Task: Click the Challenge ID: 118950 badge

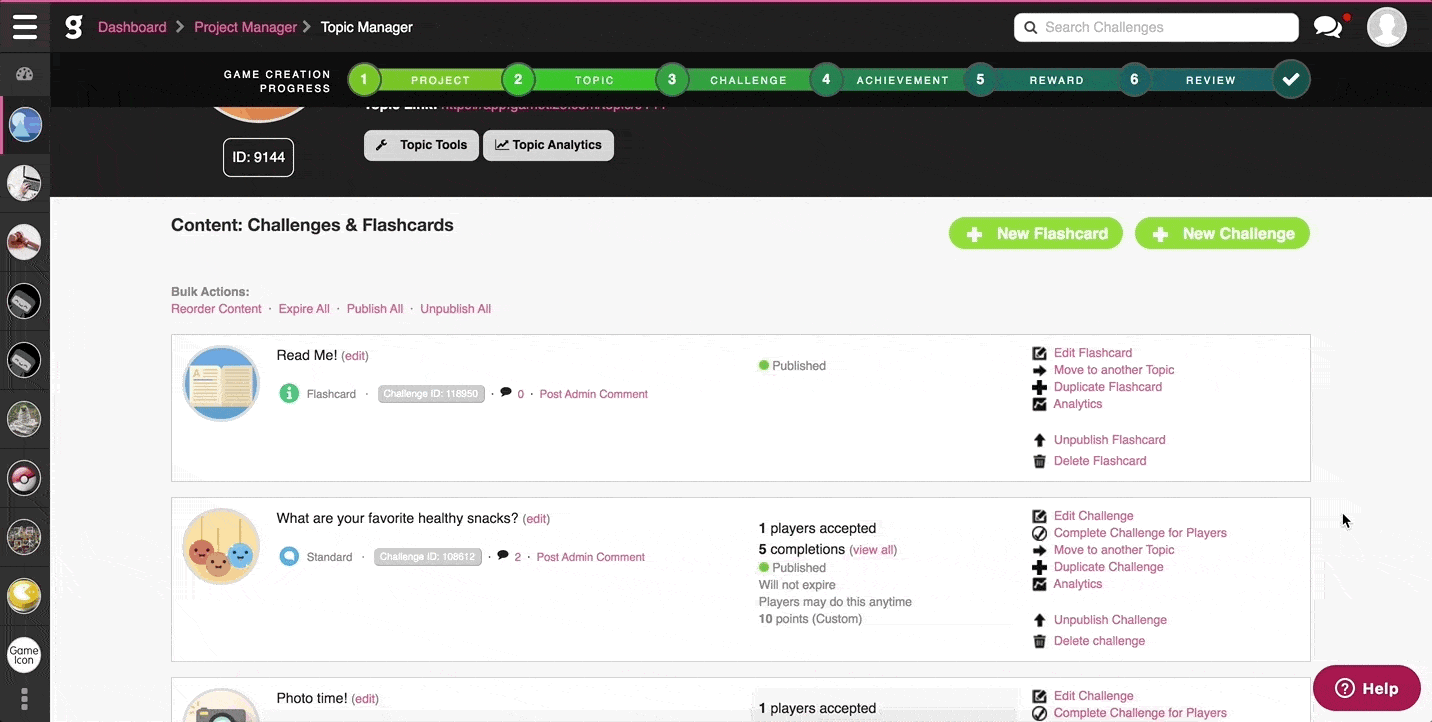Action: [431, 394]
